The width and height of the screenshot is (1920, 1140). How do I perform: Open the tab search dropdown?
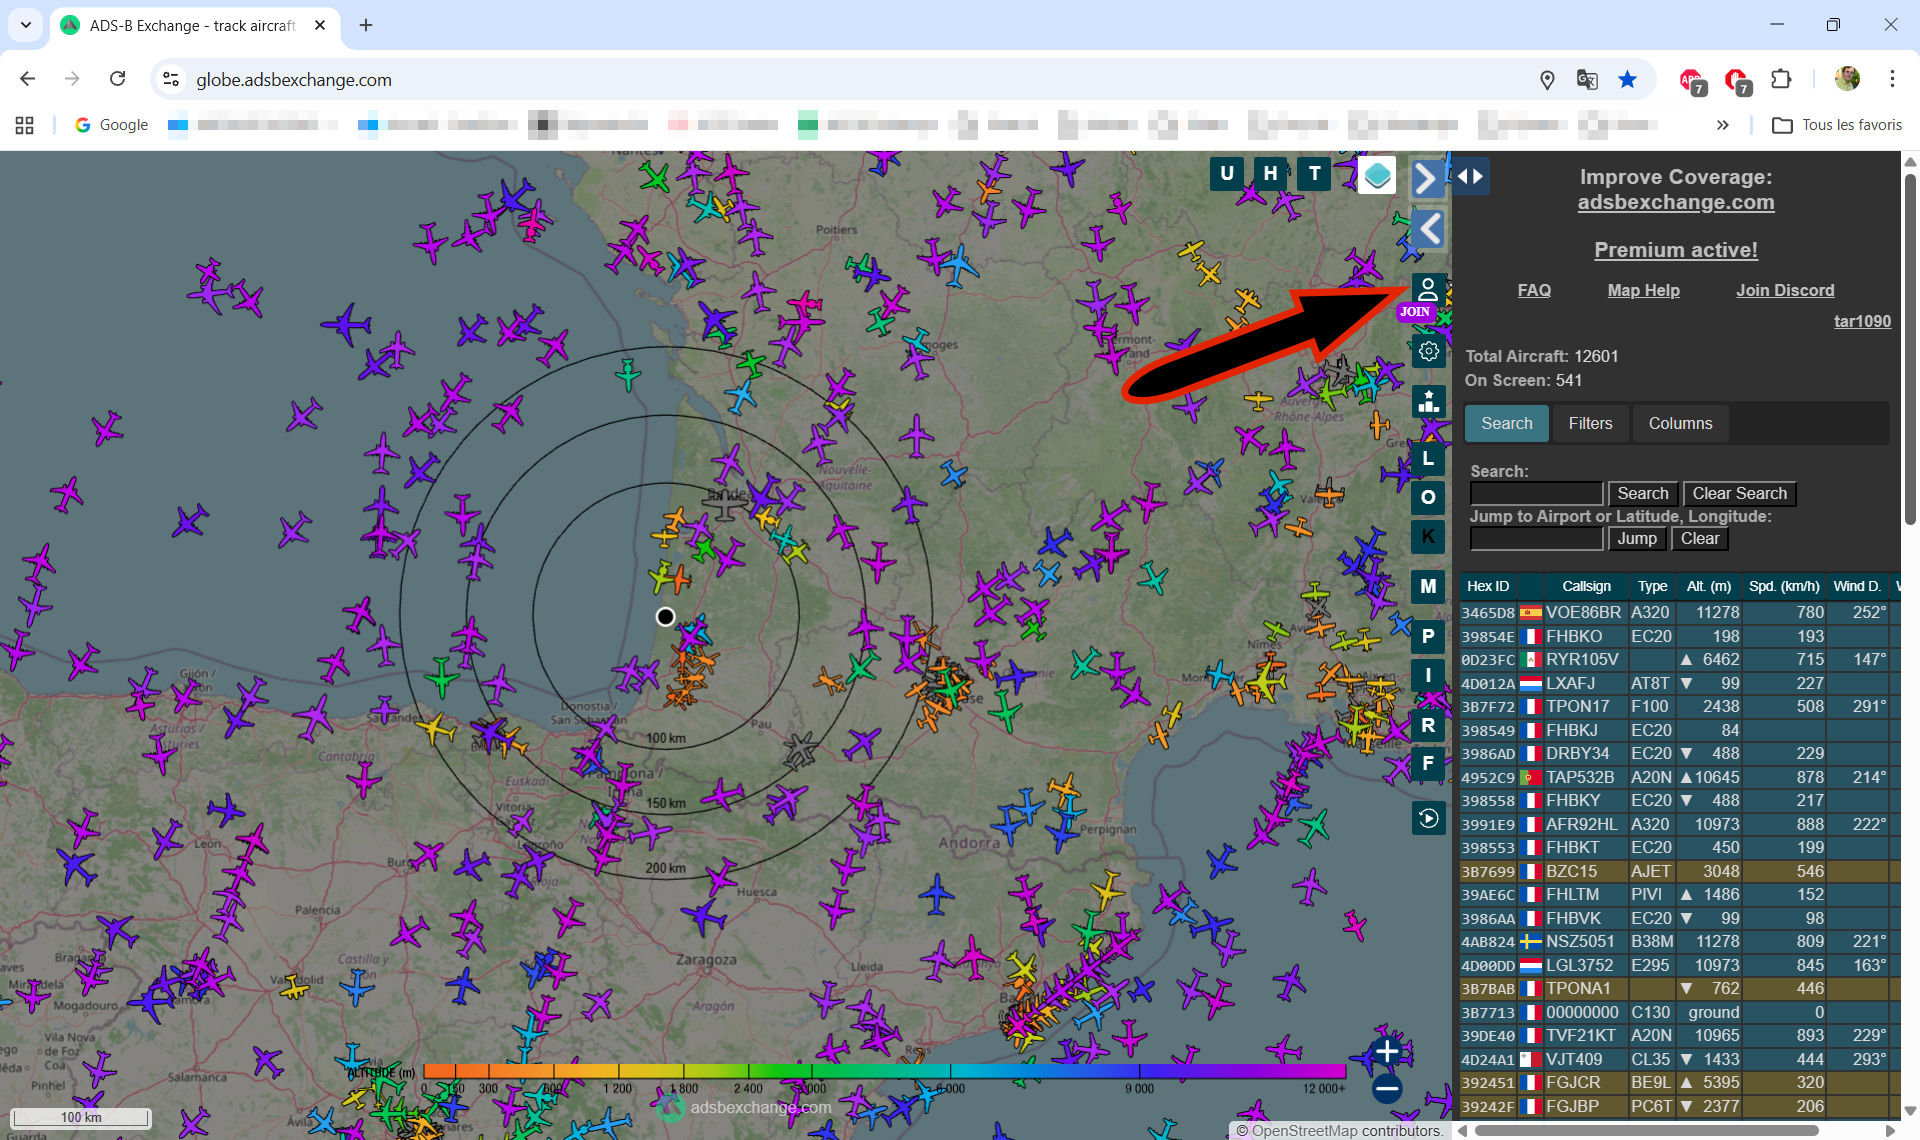(26, 25)
